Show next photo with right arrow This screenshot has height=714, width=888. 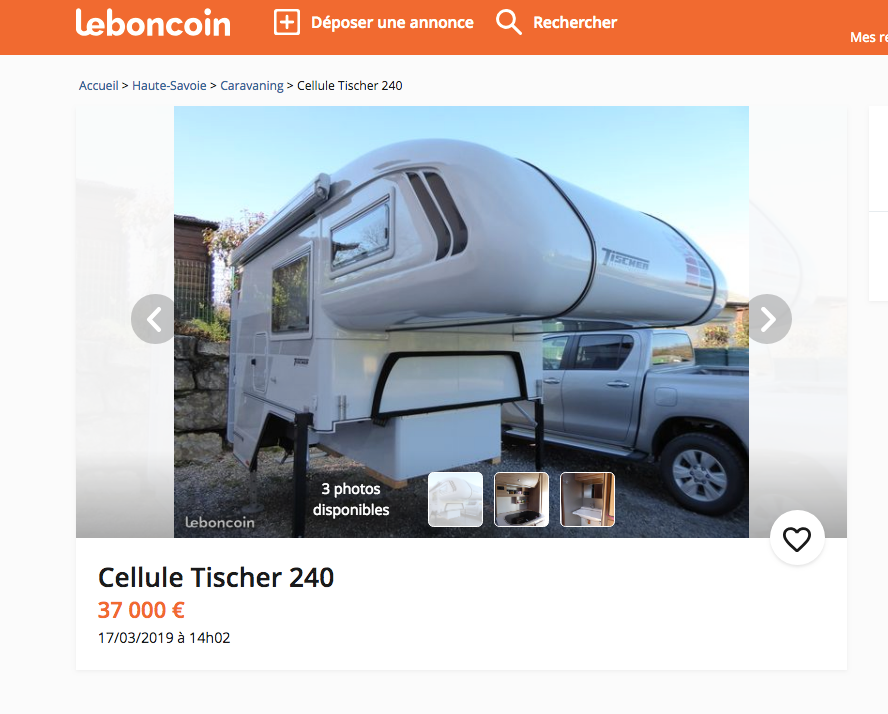(x=767, y=319)
